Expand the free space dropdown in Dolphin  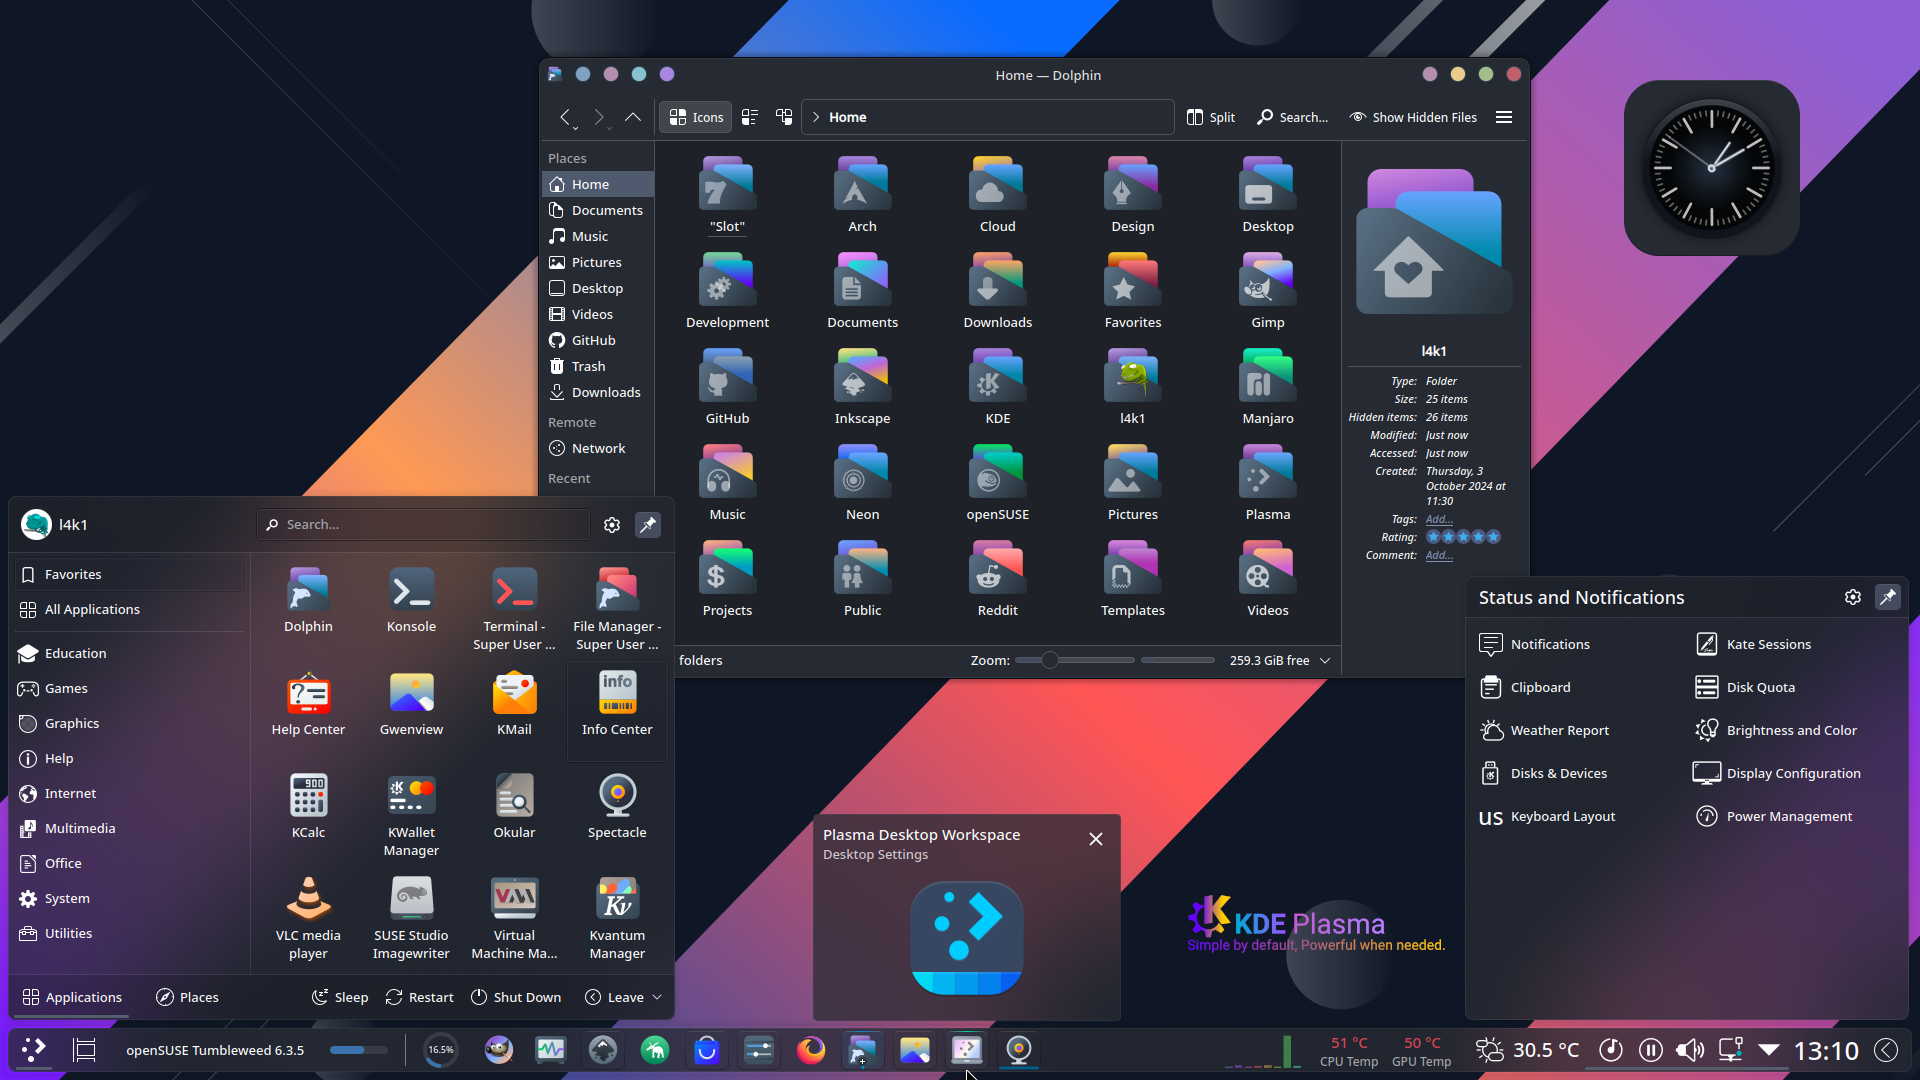tap(1325, 660)
